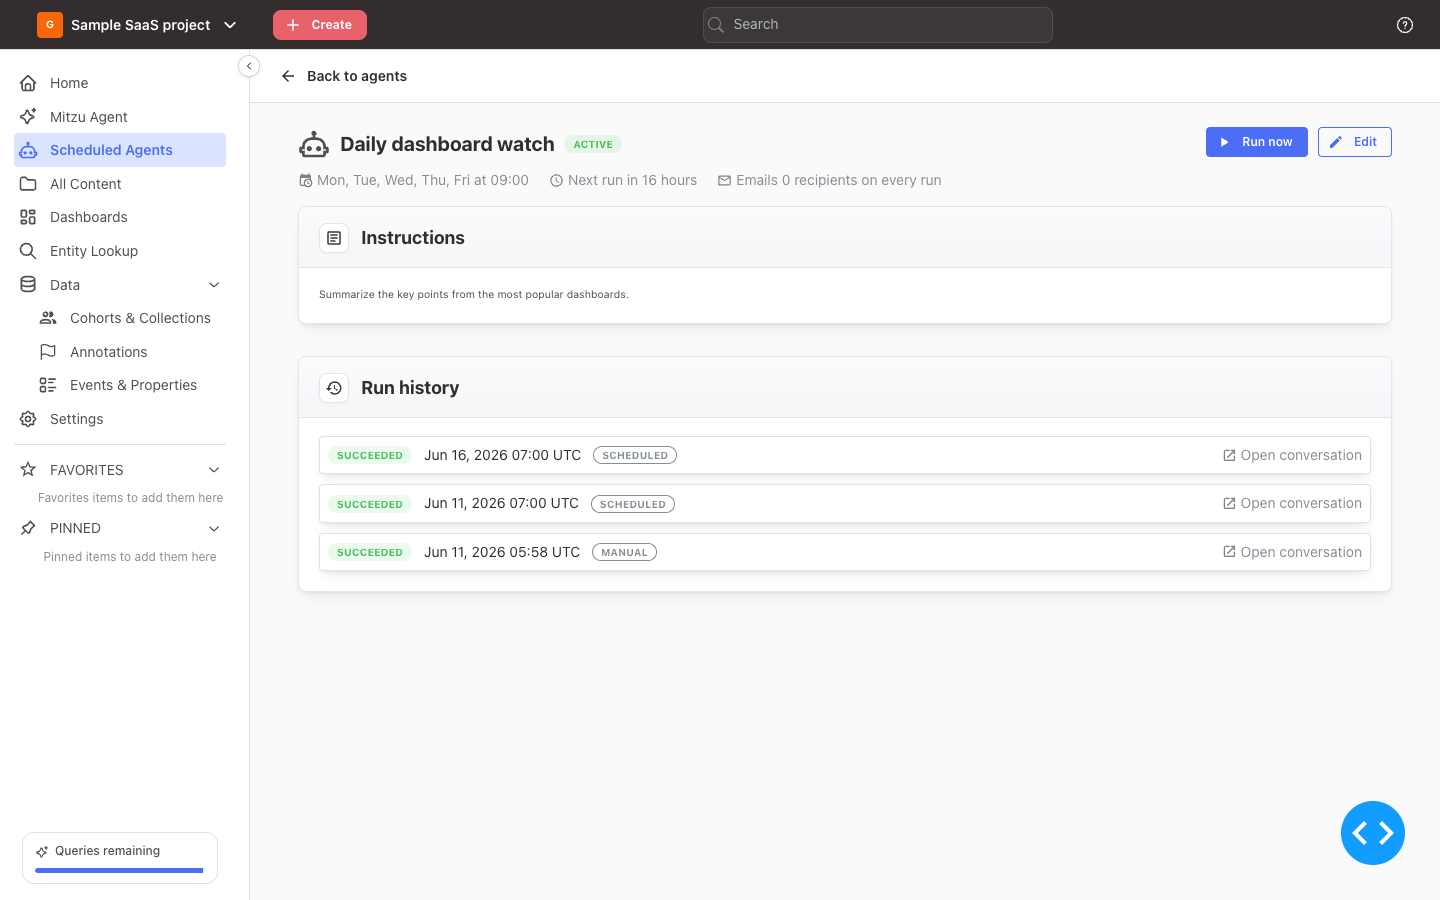
Task: Click the email envelope icon
Action: click(724, 181)
